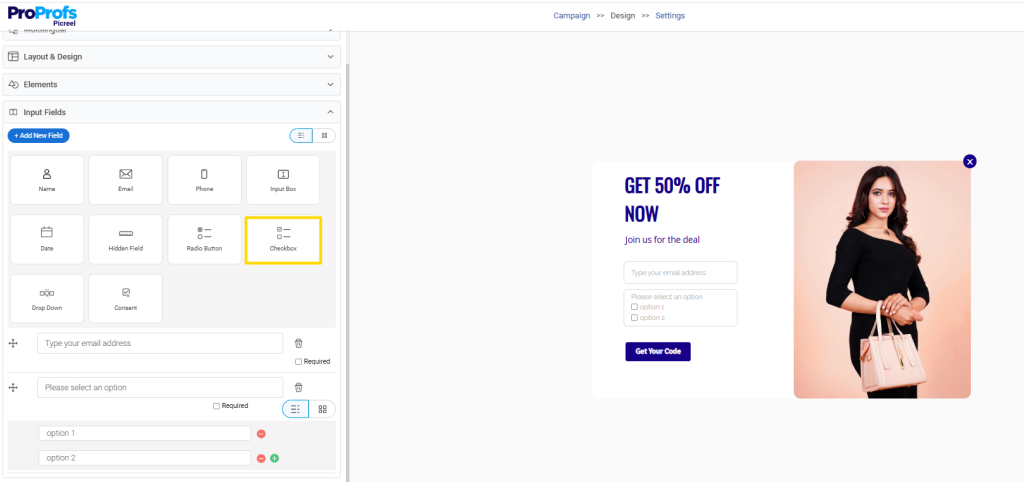Image resolution: width=1024 pixels, height=482 pixels.
Task: Remove option 2 with the red minus
Action: point(261,458)
